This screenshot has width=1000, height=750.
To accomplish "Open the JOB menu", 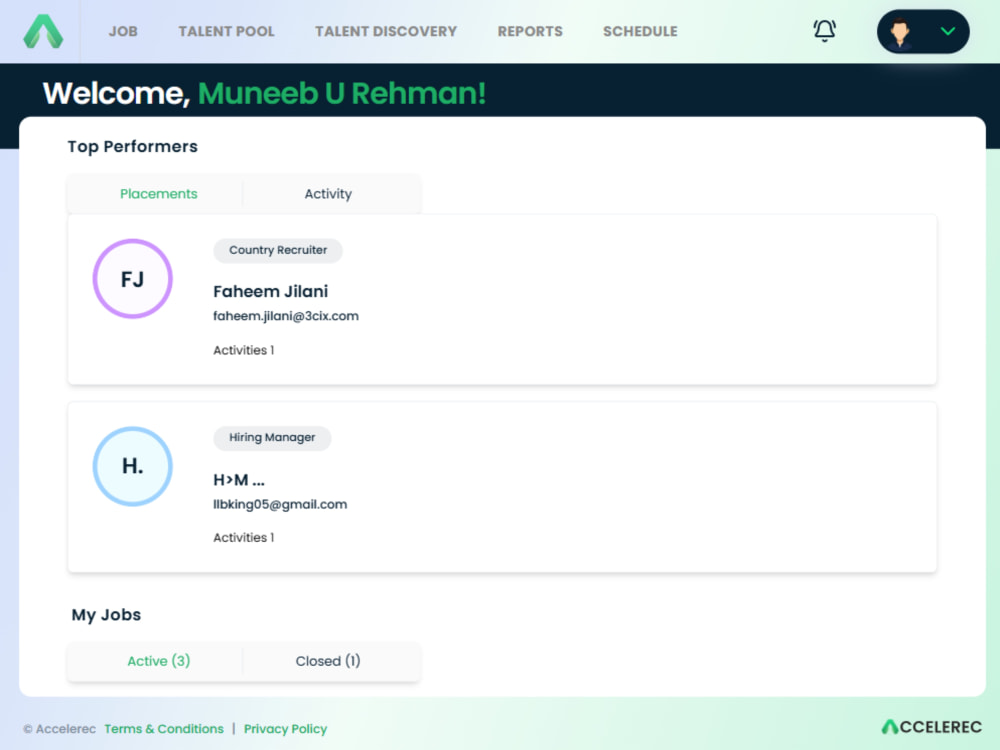I will [x=123, y=31].
